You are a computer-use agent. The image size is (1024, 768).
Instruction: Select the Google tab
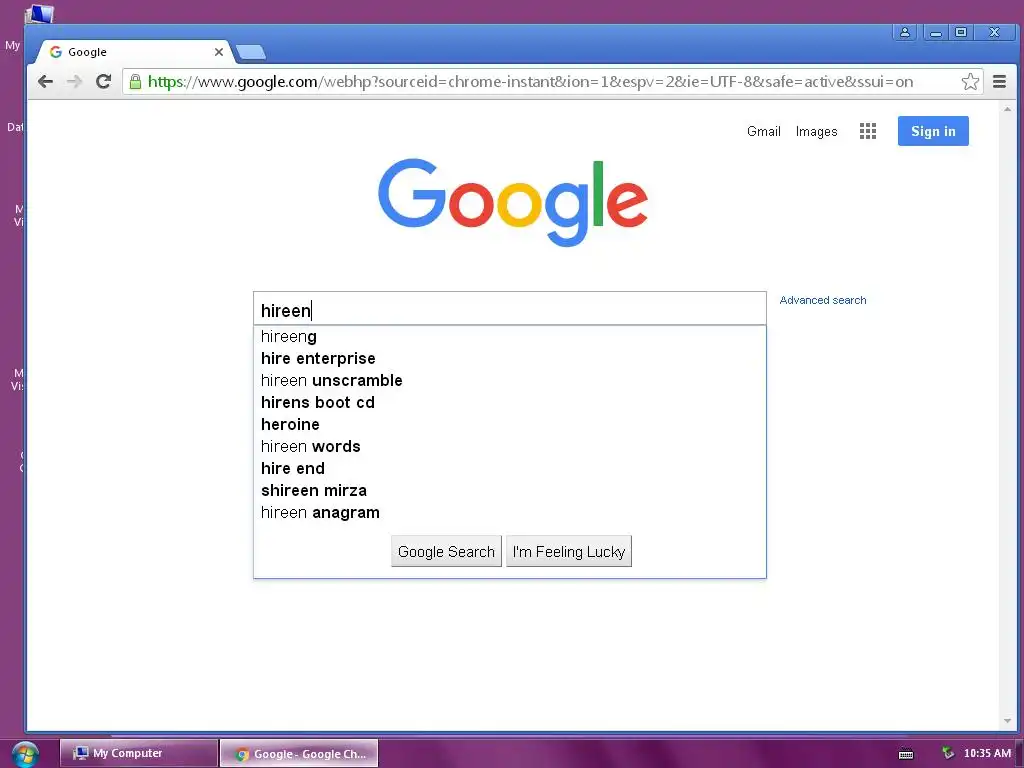134,52
